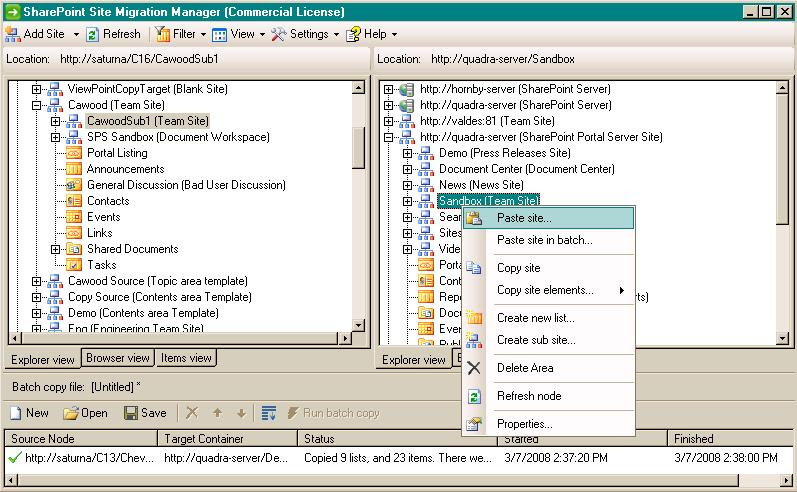This screenshot has height=492, width=797.
Task: Click the batch list options icon
Action: (268, 413)
